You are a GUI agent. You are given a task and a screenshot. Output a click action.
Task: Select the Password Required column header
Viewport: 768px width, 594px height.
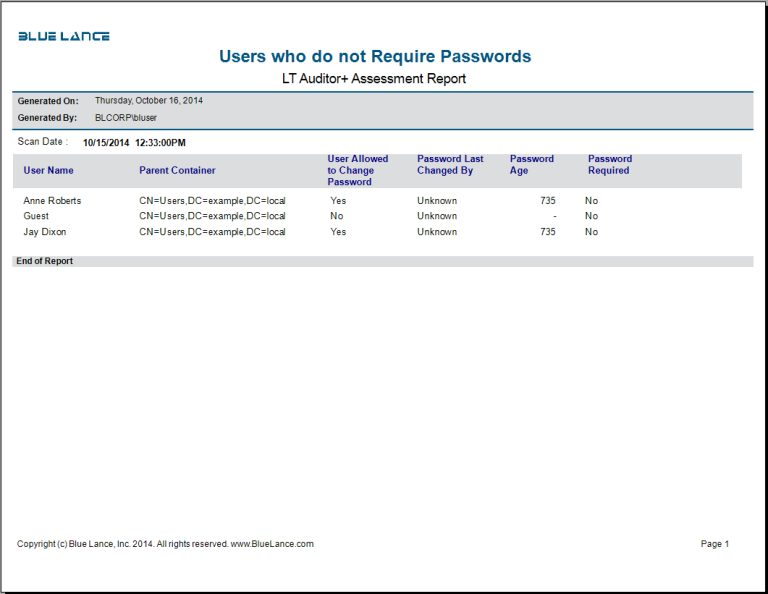click(609, 165)
